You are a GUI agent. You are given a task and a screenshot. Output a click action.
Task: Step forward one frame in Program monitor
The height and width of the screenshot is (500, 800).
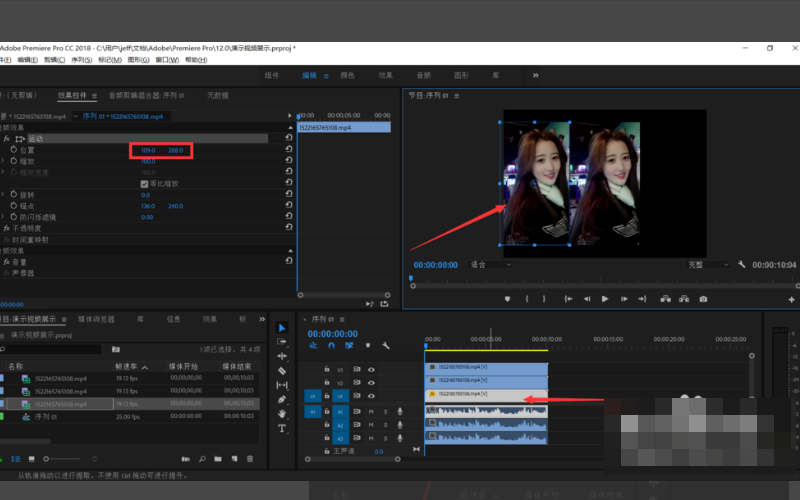tap(623, 299)
